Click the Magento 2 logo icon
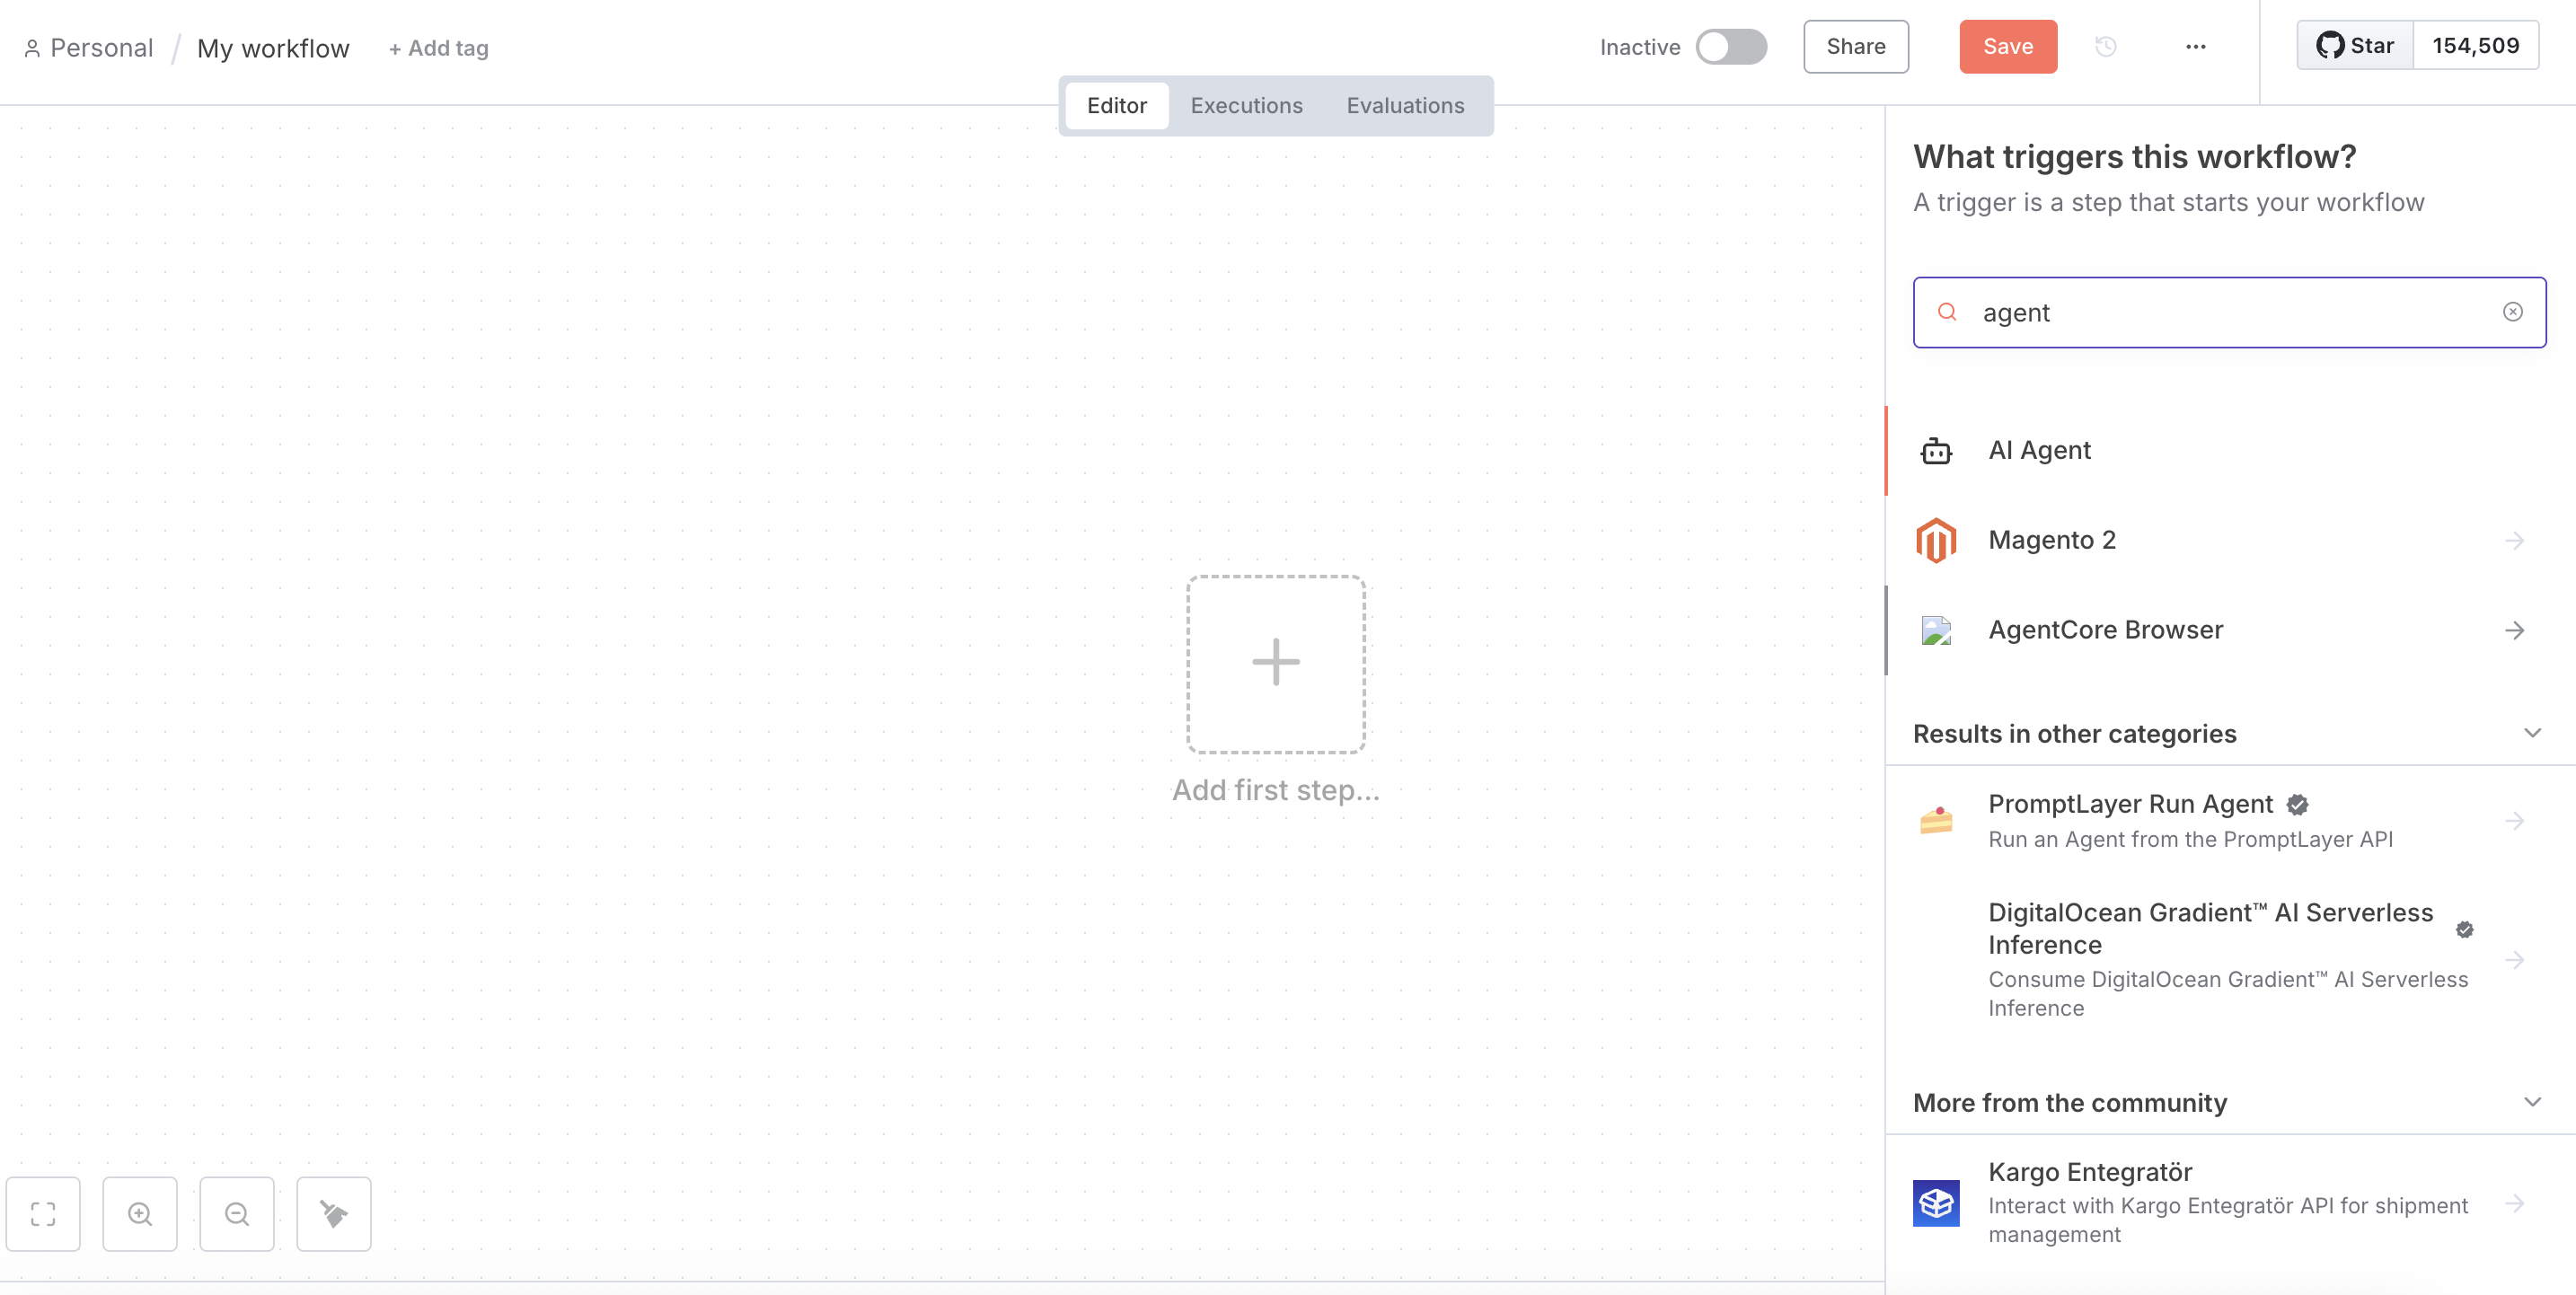The height and width of the screenshot is (1295, 2576). coord(1936,540)
